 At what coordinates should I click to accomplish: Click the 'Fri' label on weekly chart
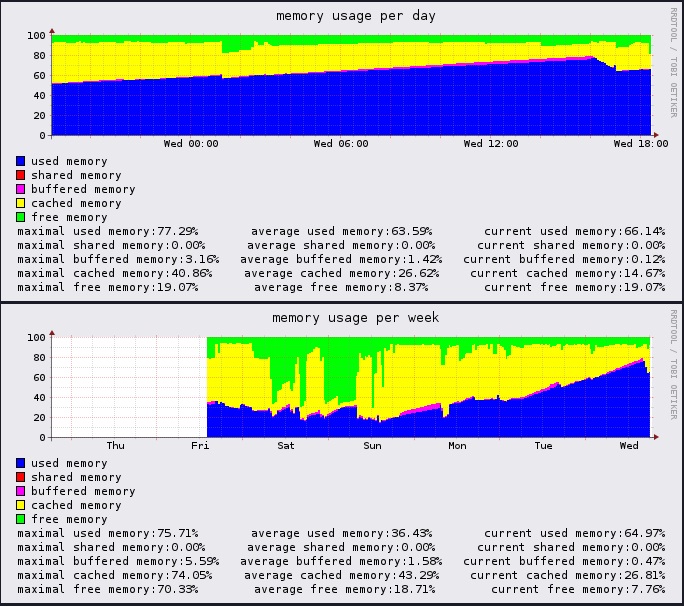click(x=200, y=445)
